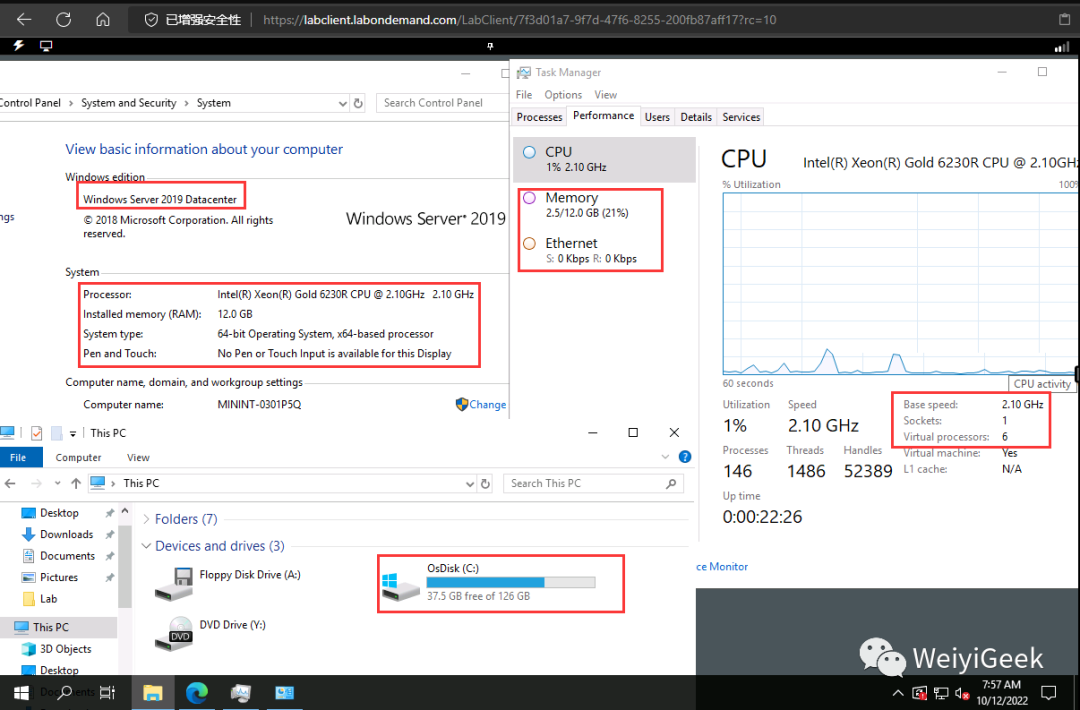Switch to the Details tab

point(696,117)
